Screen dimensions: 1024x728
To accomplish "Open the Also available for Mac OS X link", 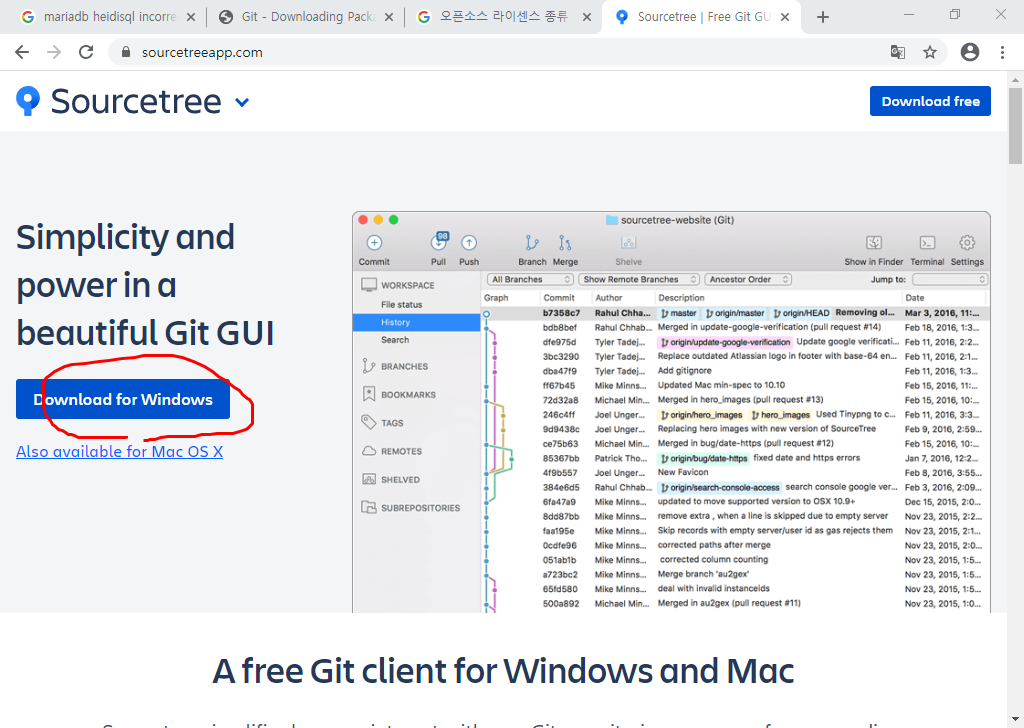I will (x=120, y=452).
